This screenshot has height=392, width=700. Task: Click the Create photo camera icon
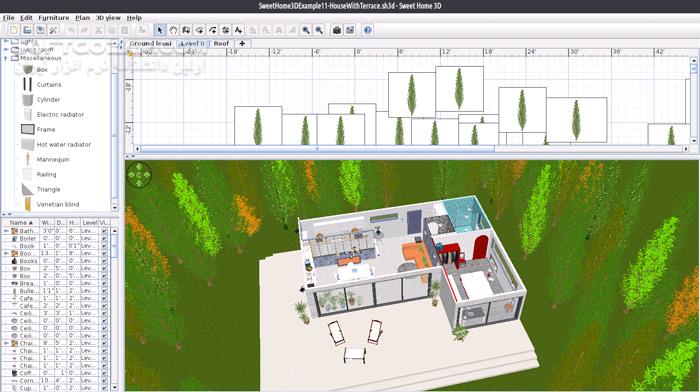(337, 30)
